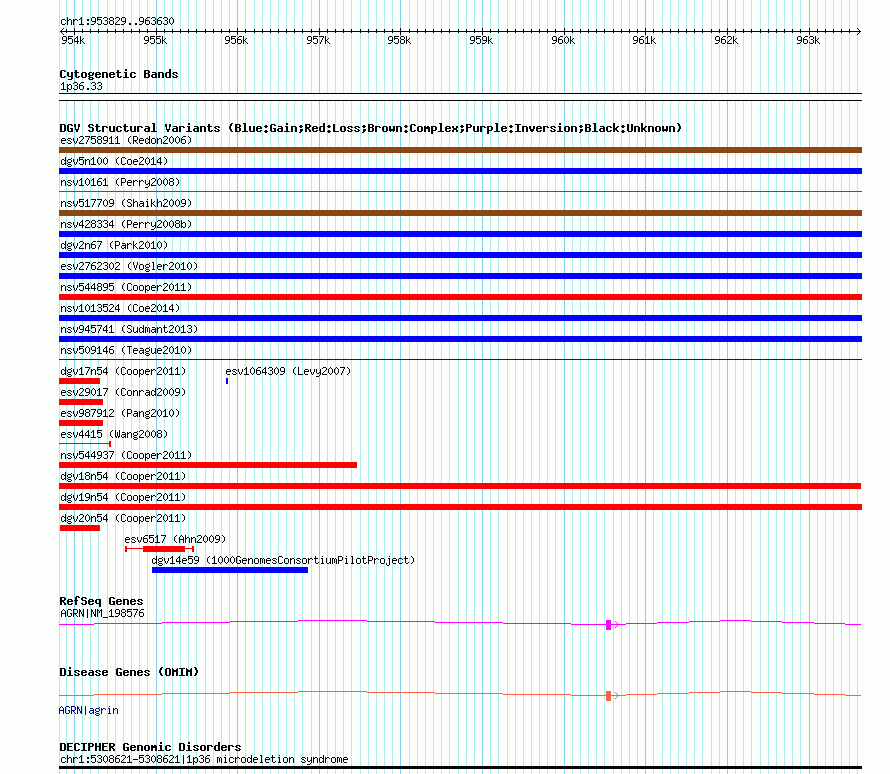Viewport: 890px width, 774px height.
Task: Select the red loss bar under nsv544895
Action: pyautogui.click(x=460, y=297)
